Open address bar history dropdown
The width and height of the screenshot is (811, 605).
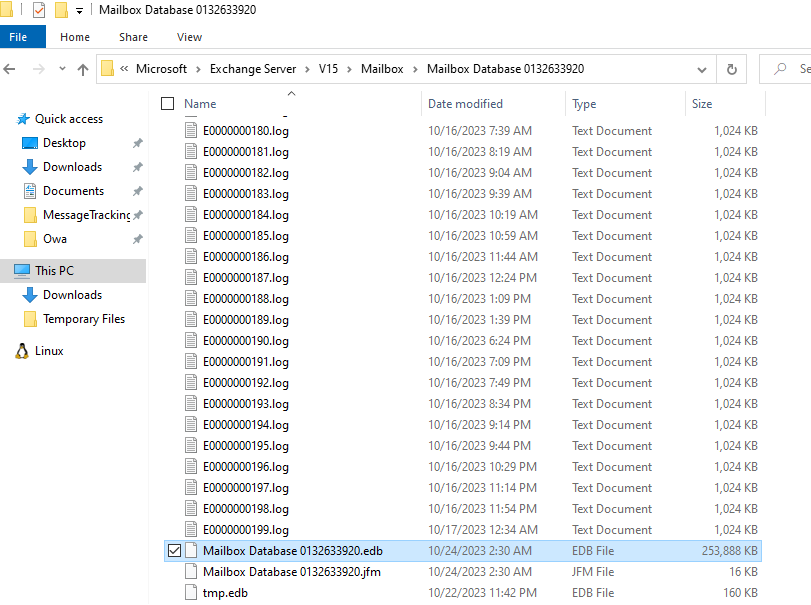[701, 69]
